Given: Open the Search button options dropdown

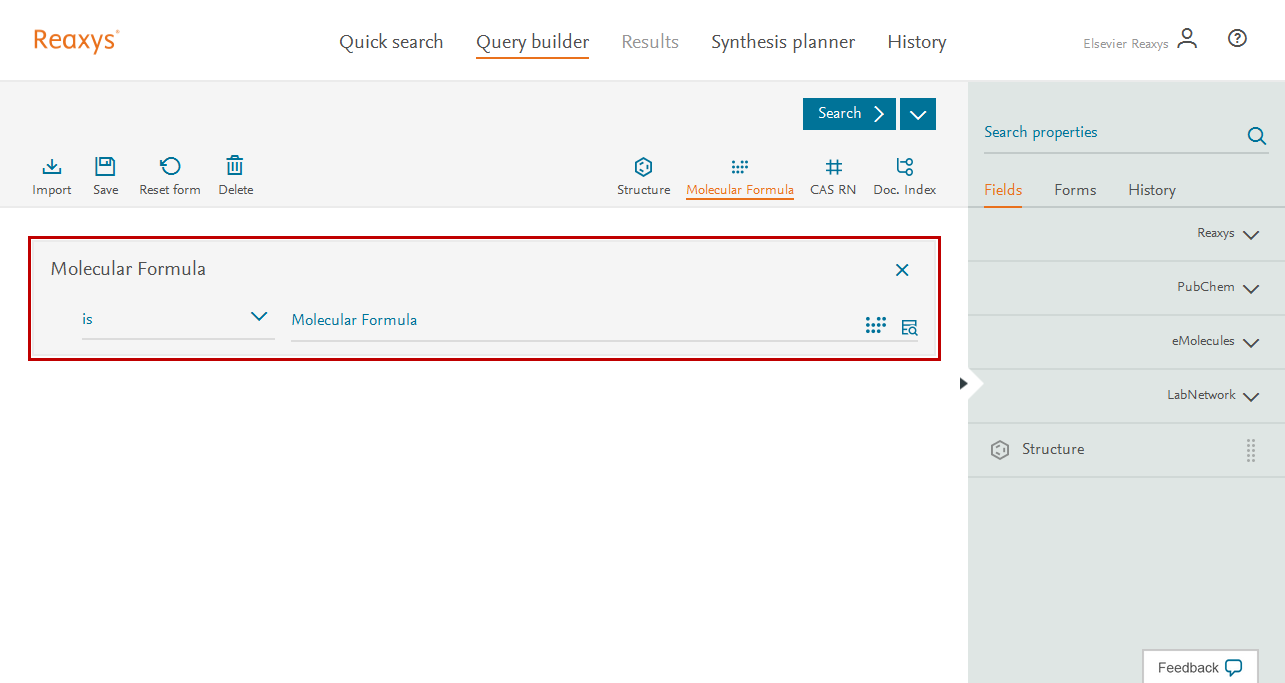Looking at the screenshot, I should tap(917, 114).
